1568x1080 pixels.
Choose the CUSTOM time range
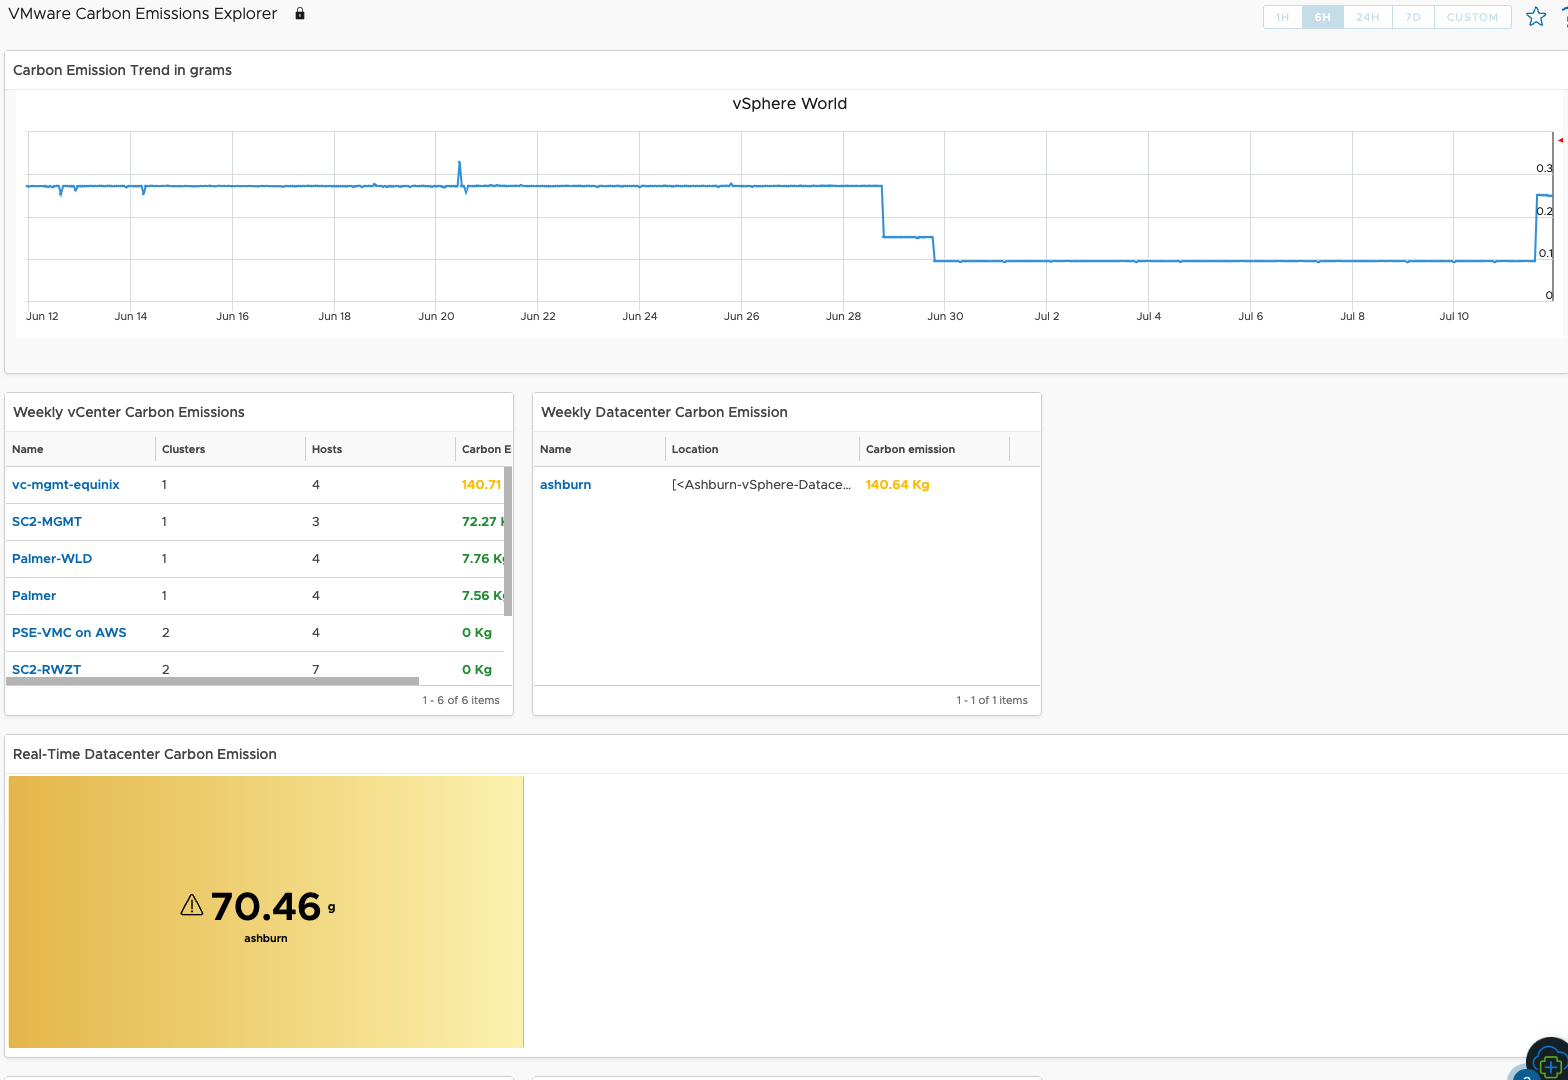coord(1472,17)
